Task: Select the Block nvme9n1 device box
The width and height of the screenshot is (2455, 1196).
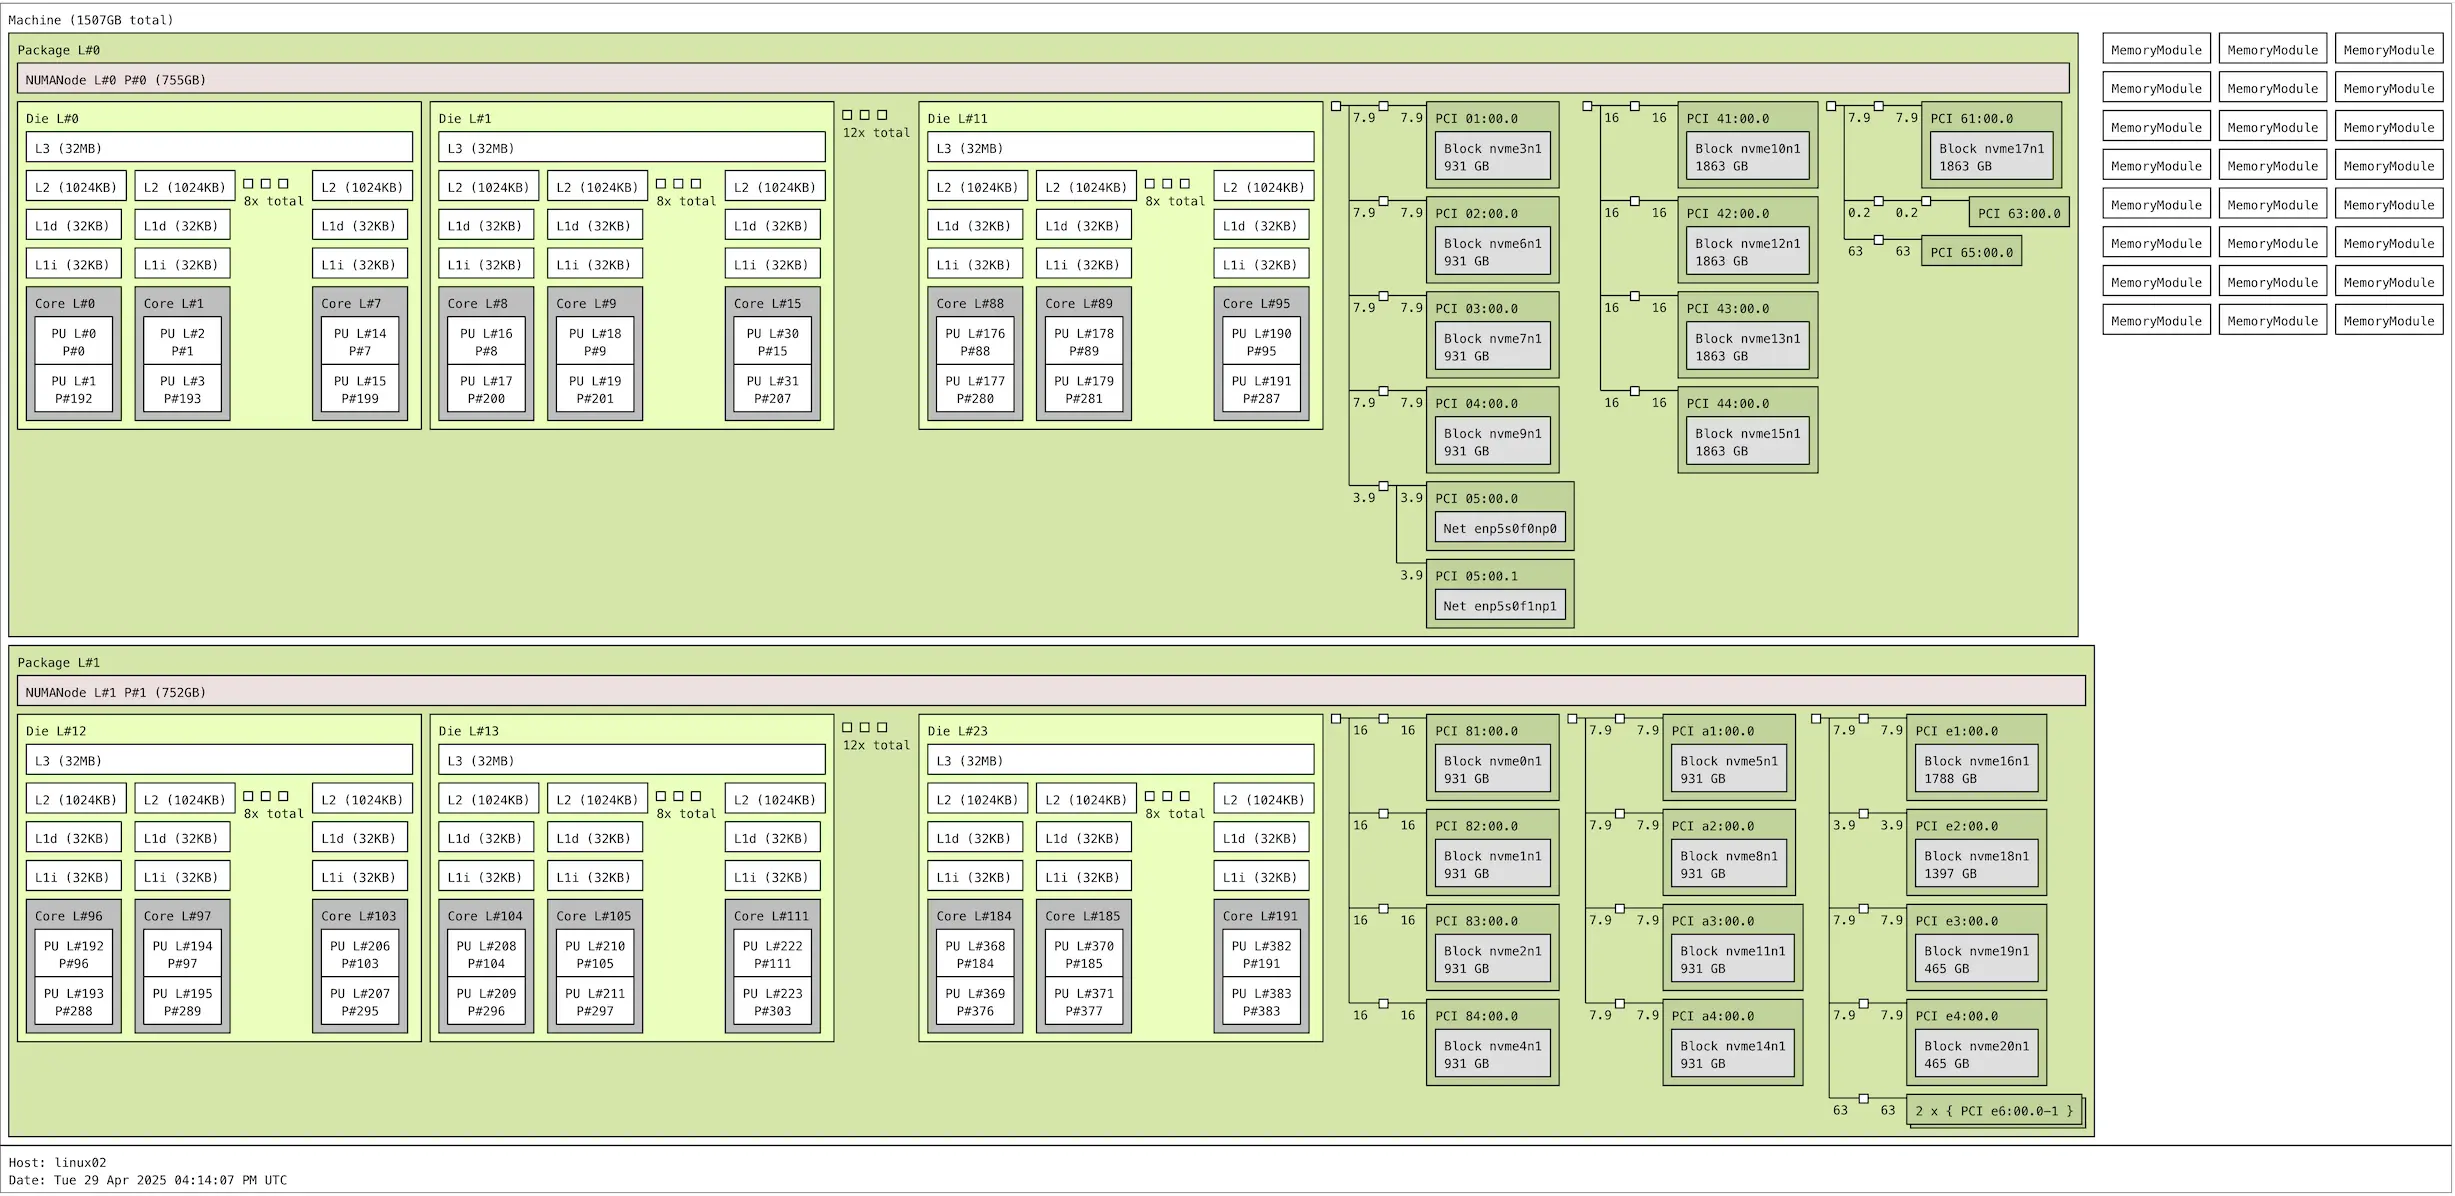Action: tap(1493, 442)
